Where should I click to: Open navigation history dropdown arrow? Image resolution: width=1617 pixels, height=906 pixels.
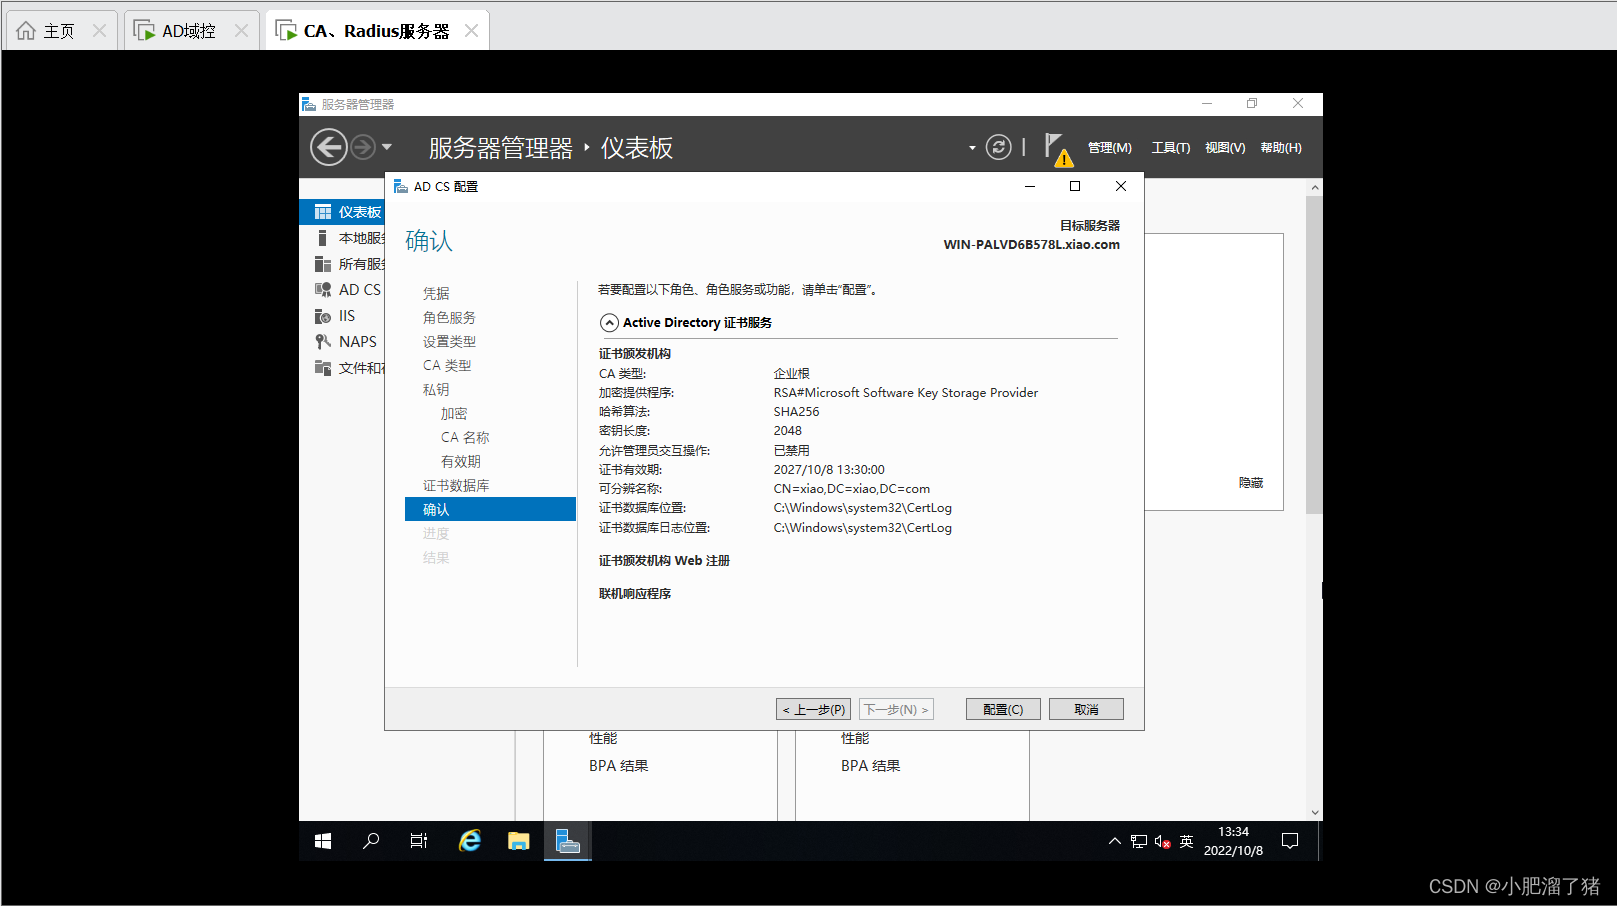387,147
